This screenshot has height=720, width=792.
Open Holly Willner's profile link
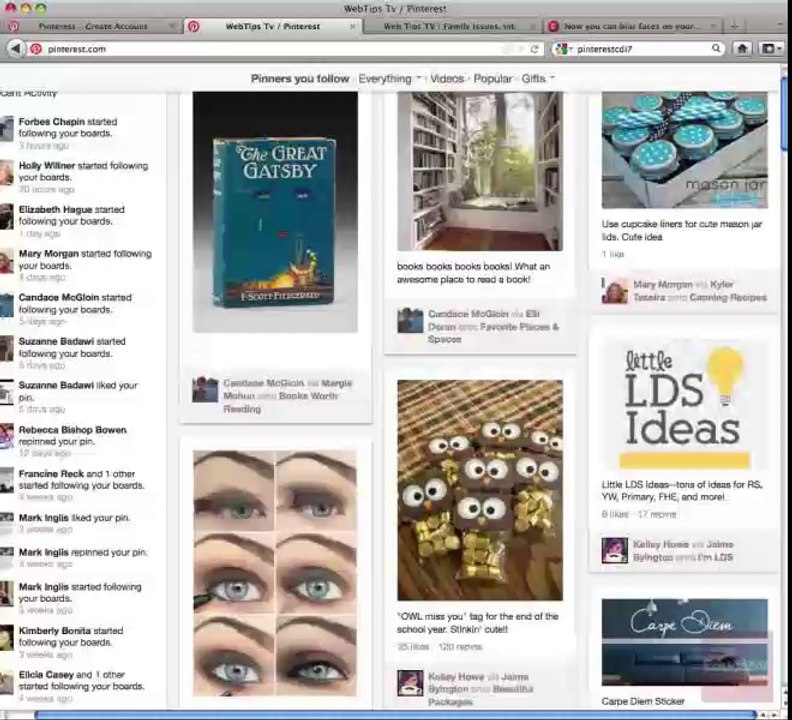click(47, 166)
